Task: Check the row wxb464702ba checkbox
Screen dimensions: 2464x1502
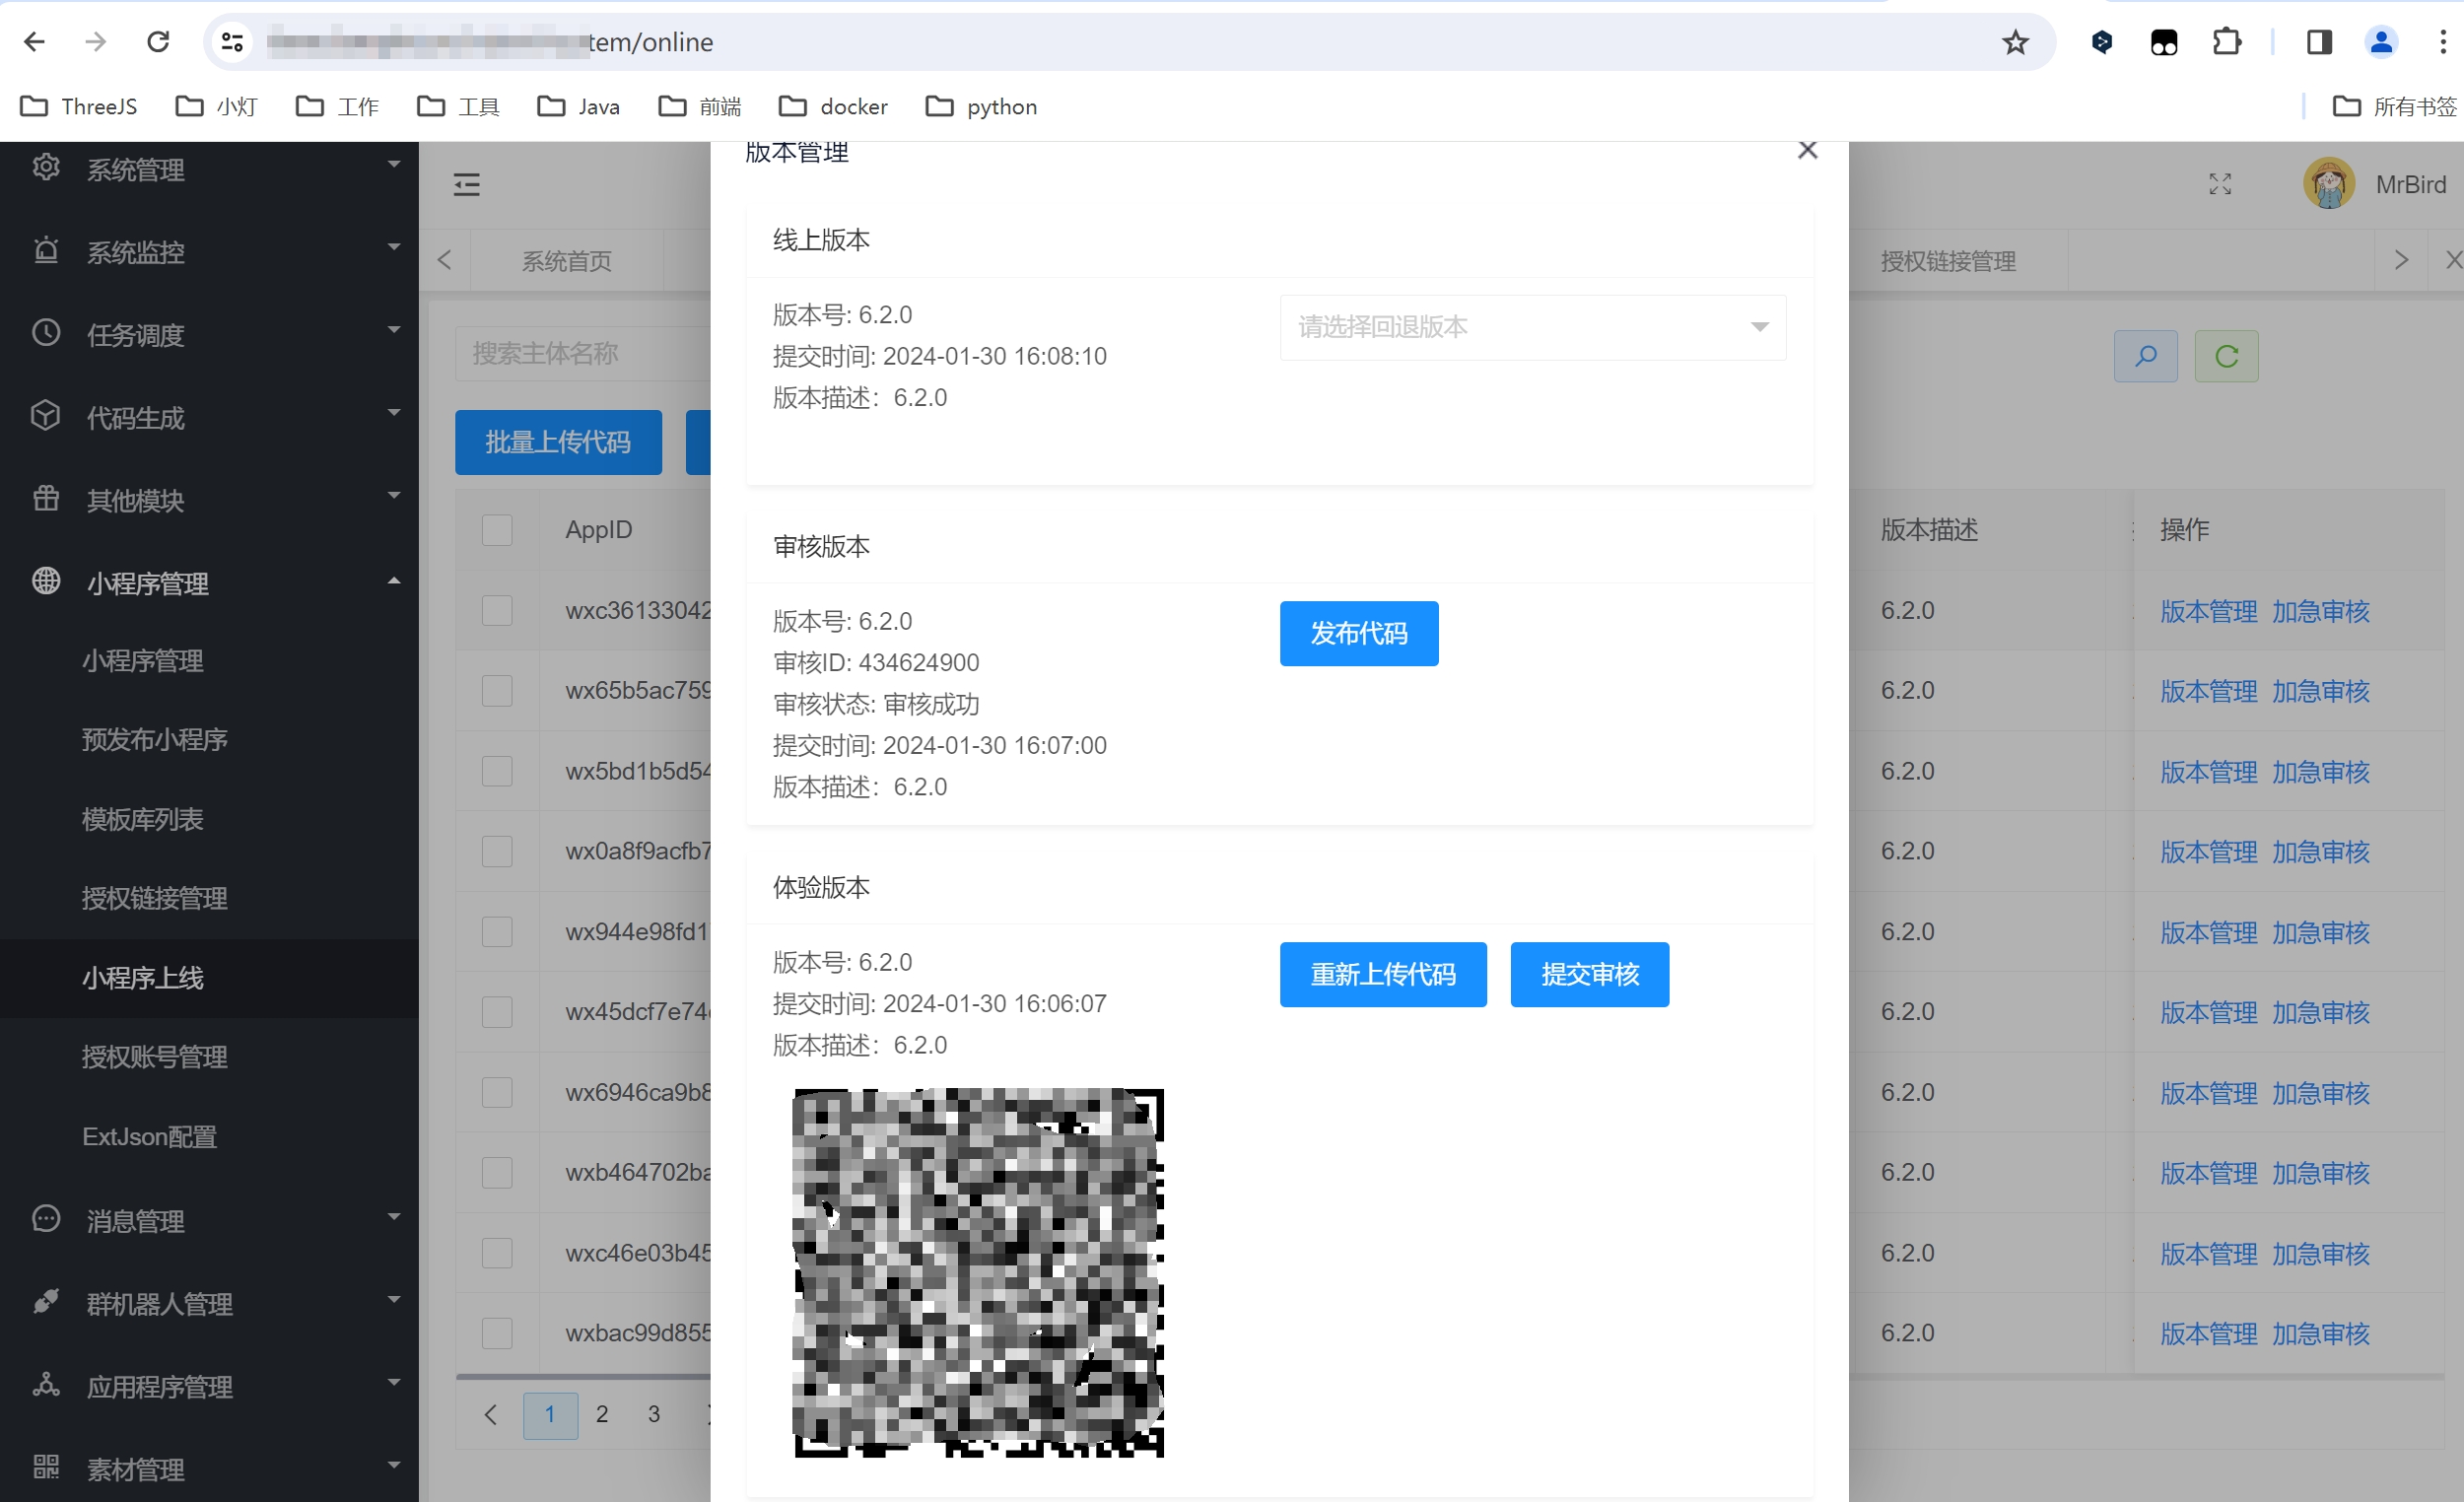Action: click(497, 1172)
